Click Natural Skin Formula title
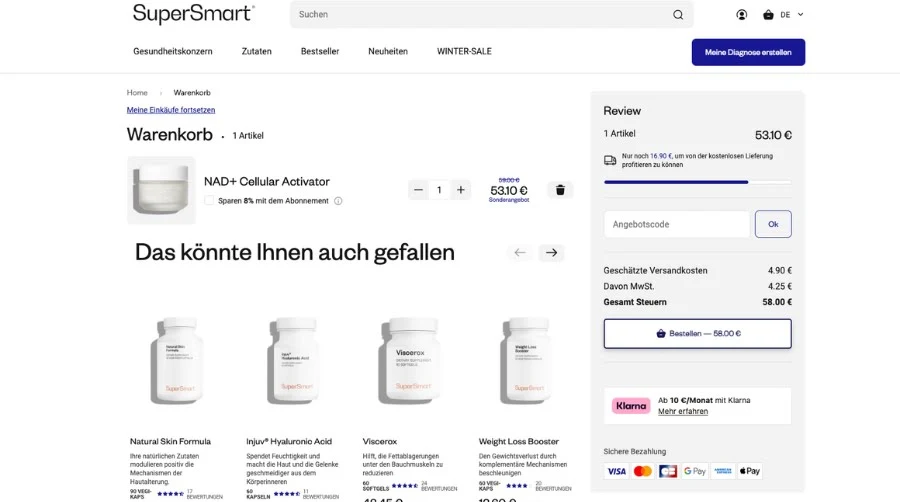 click(x=170, y=441)
